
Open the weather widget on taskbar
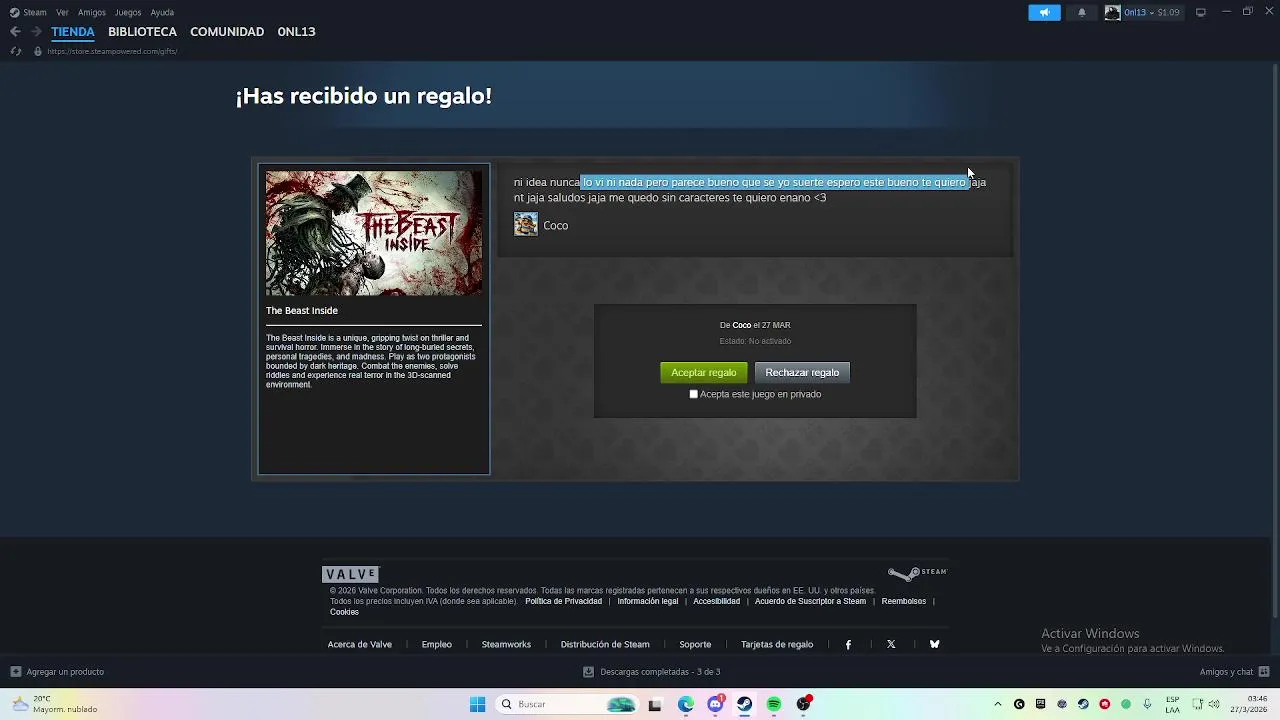click(55, 704)
